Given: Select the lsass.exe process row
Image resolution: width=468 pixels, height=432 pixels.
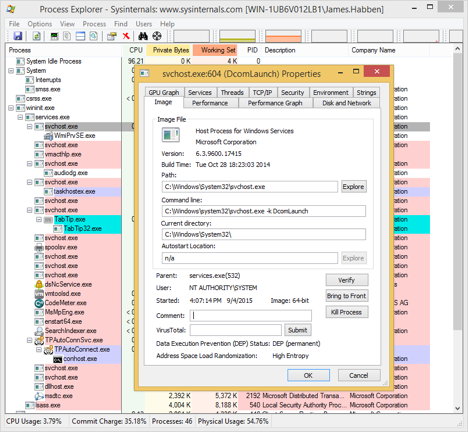Looking at the screenshot, I should 217,405.
